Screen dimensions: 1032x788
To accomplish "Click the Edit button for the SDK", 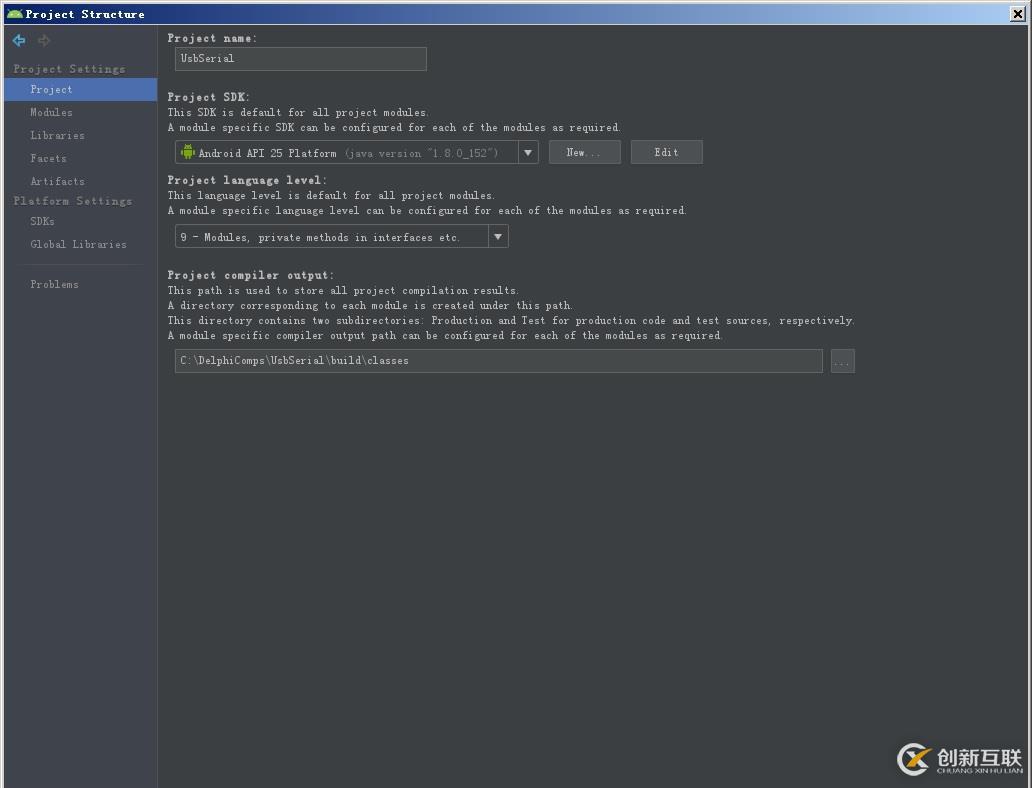I will point(666,152).
